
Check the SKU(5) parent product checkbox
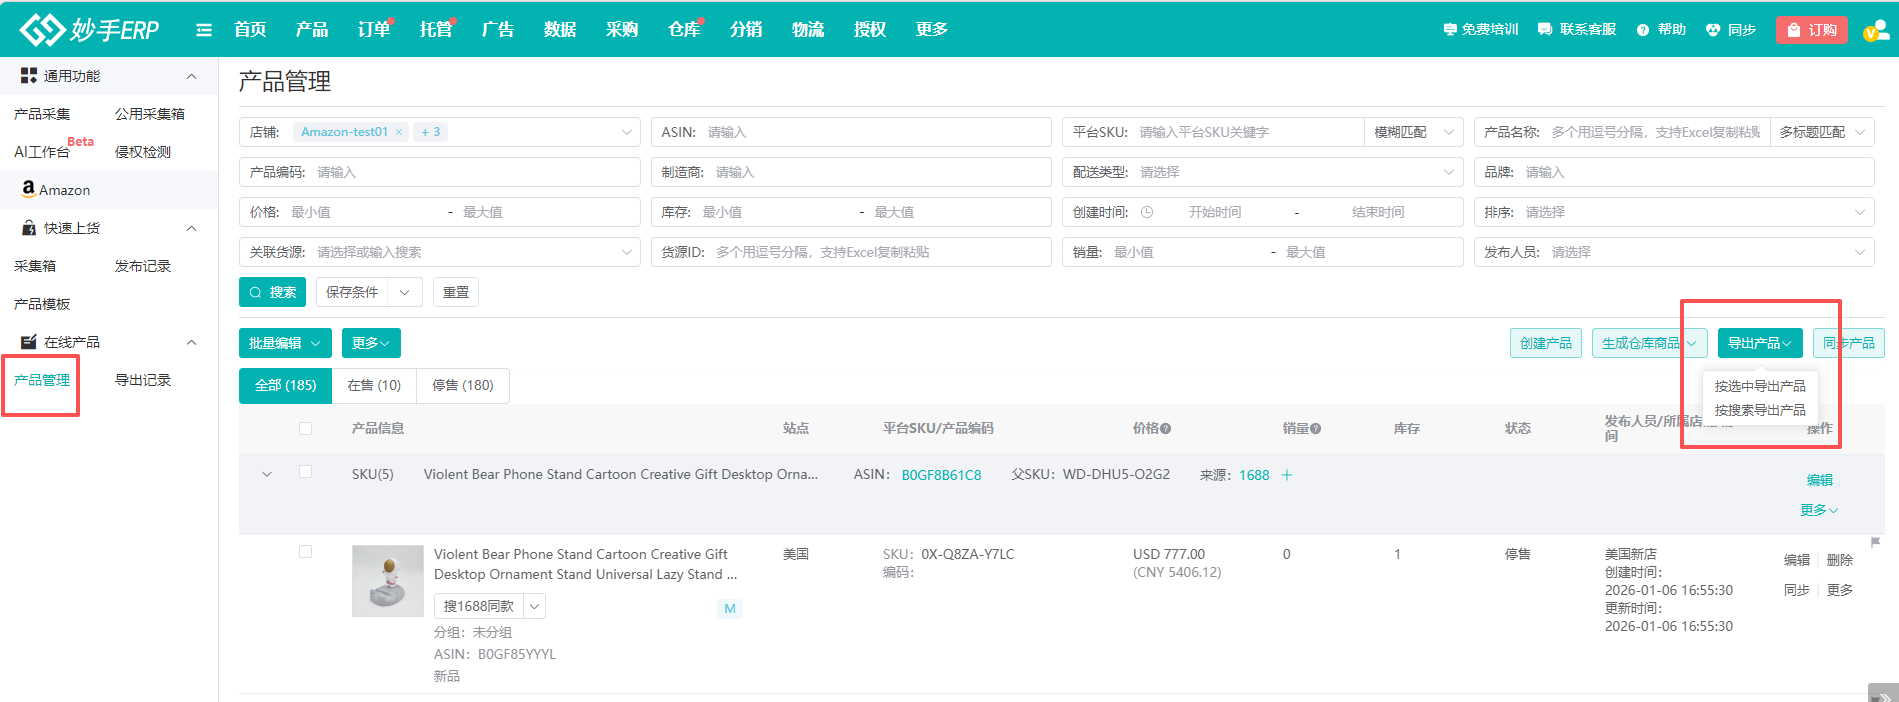[x=306, y=472]
